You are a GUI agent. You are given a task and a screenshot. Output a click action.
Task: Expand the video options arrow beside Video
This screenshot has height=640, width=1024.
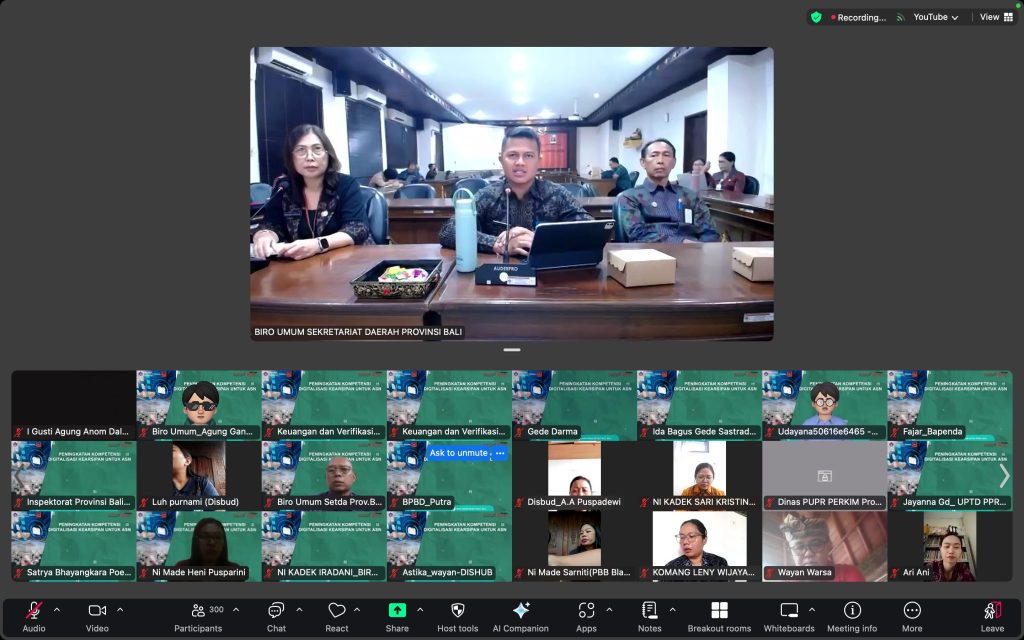coord(120,609)
